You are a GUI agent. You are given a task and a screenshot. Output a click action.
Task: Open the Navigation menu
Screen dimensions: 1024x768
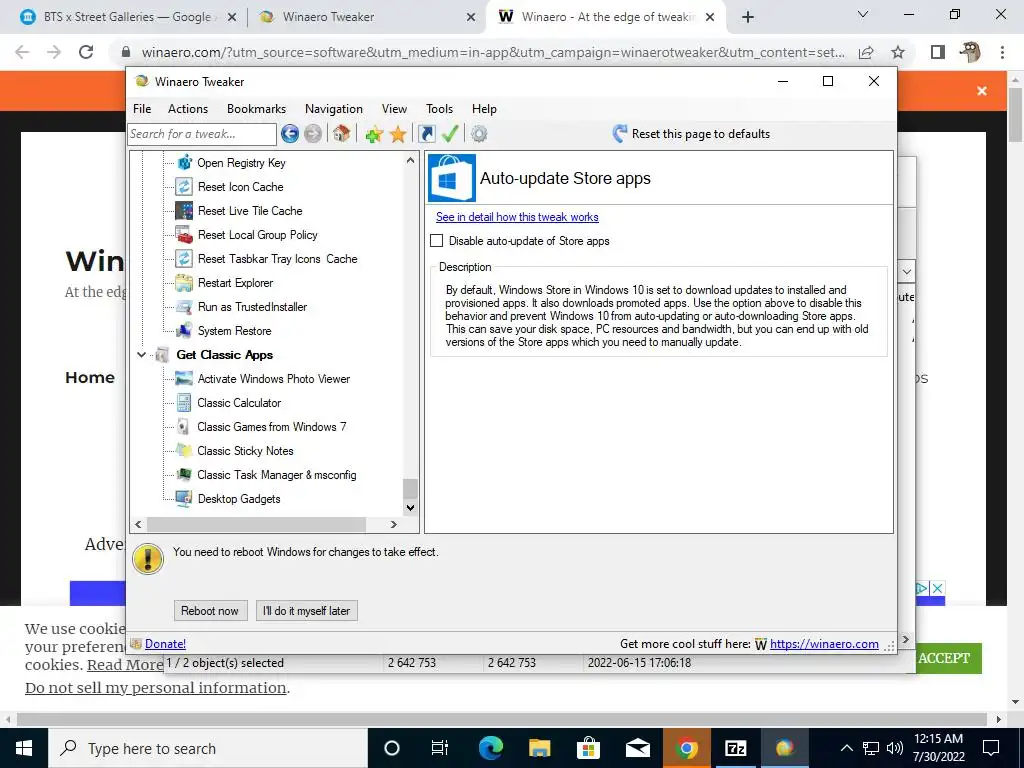(x=334, y=109)
